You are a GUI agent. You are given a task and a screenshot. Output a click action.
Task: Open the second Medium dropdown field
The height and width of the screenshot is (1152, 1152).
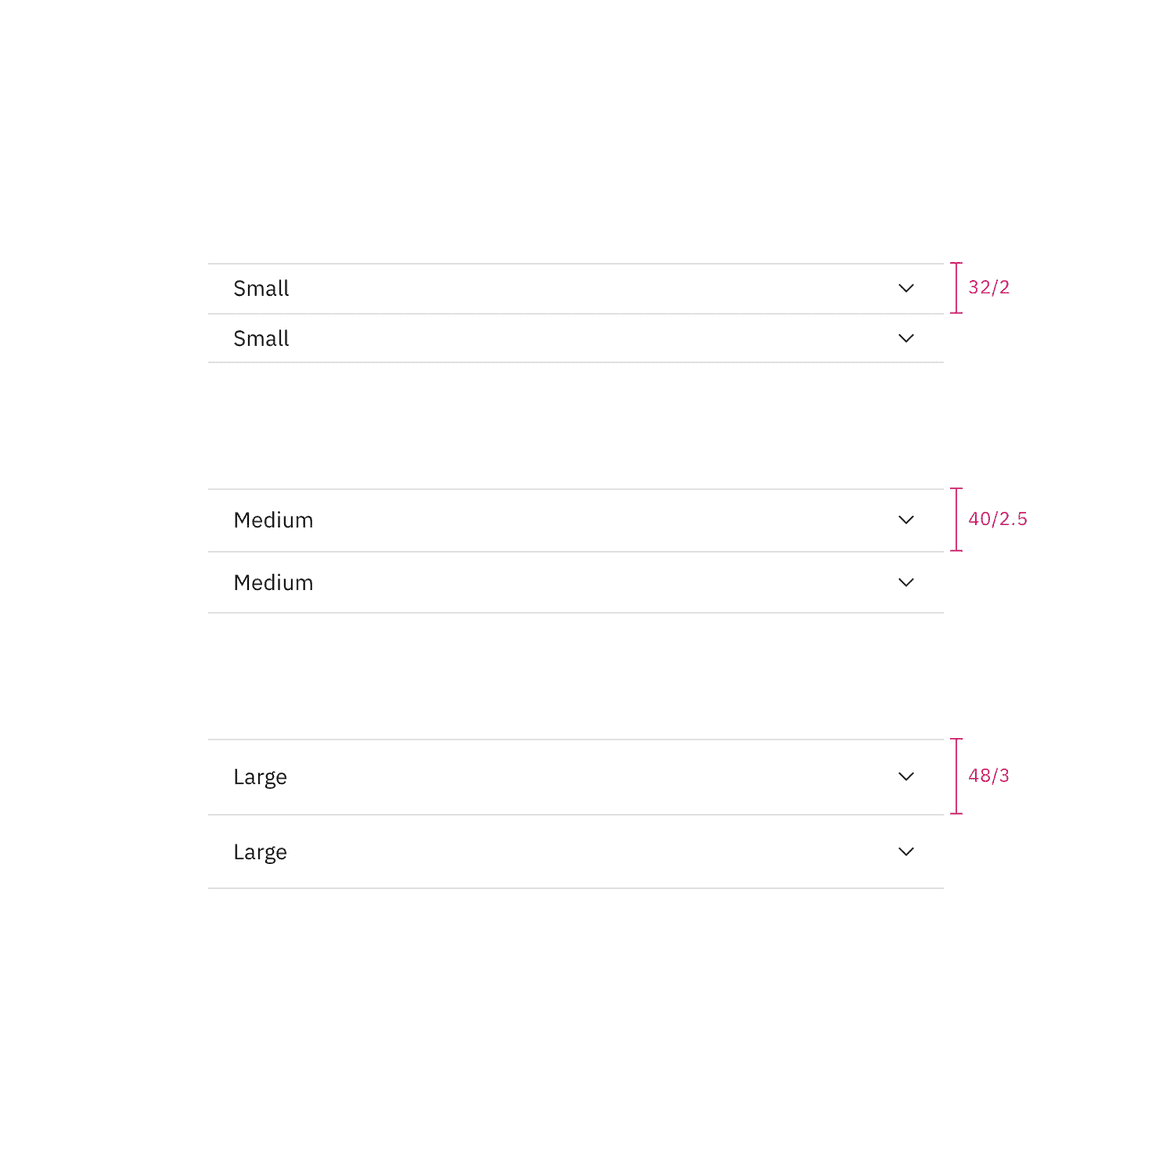pyautogui.click(x=575, y=582)
